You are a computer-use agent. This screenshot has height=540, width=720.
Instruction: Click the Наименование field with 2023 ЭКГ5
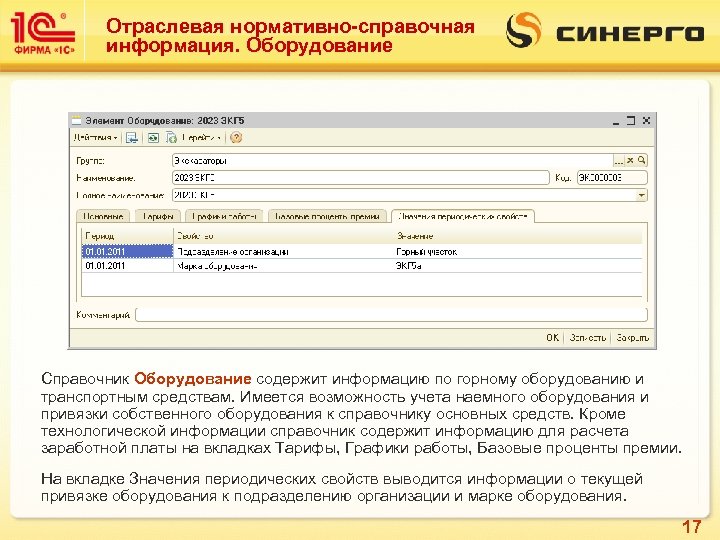coord(360,178)
